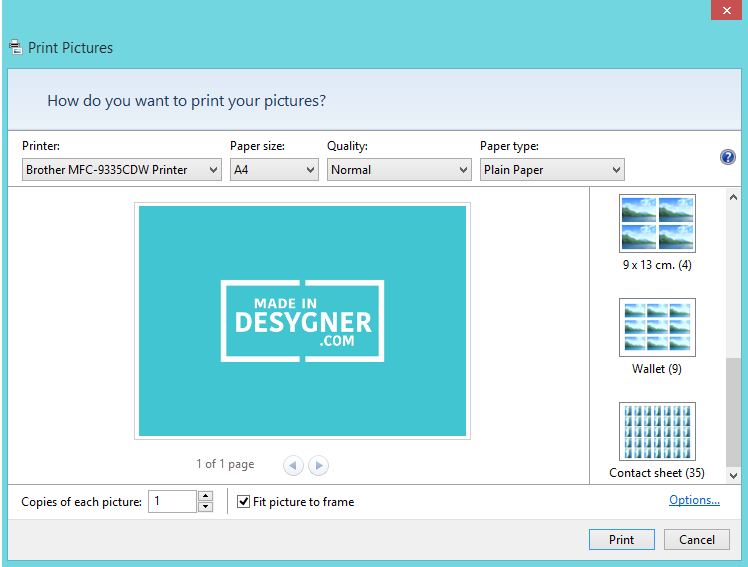Click the "Copies of each picture:" label
The width and height of the screenshot is (748, 567).
coord(82,502)
